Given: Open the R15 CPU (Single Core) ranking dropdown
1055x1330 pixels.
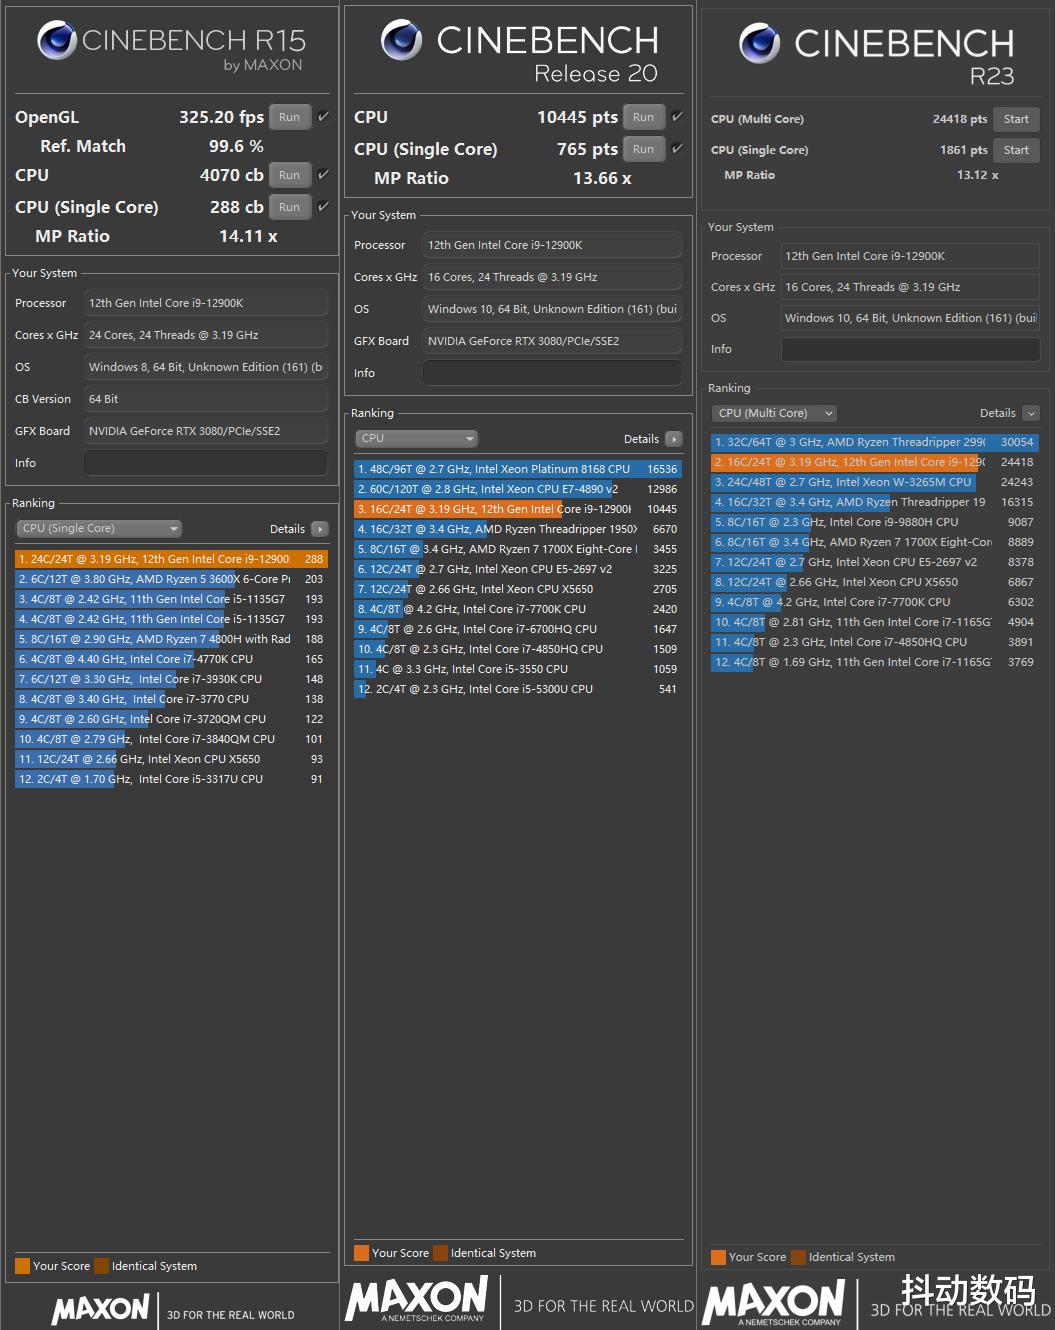Looking at the screenshot, I should coord(99,529).
